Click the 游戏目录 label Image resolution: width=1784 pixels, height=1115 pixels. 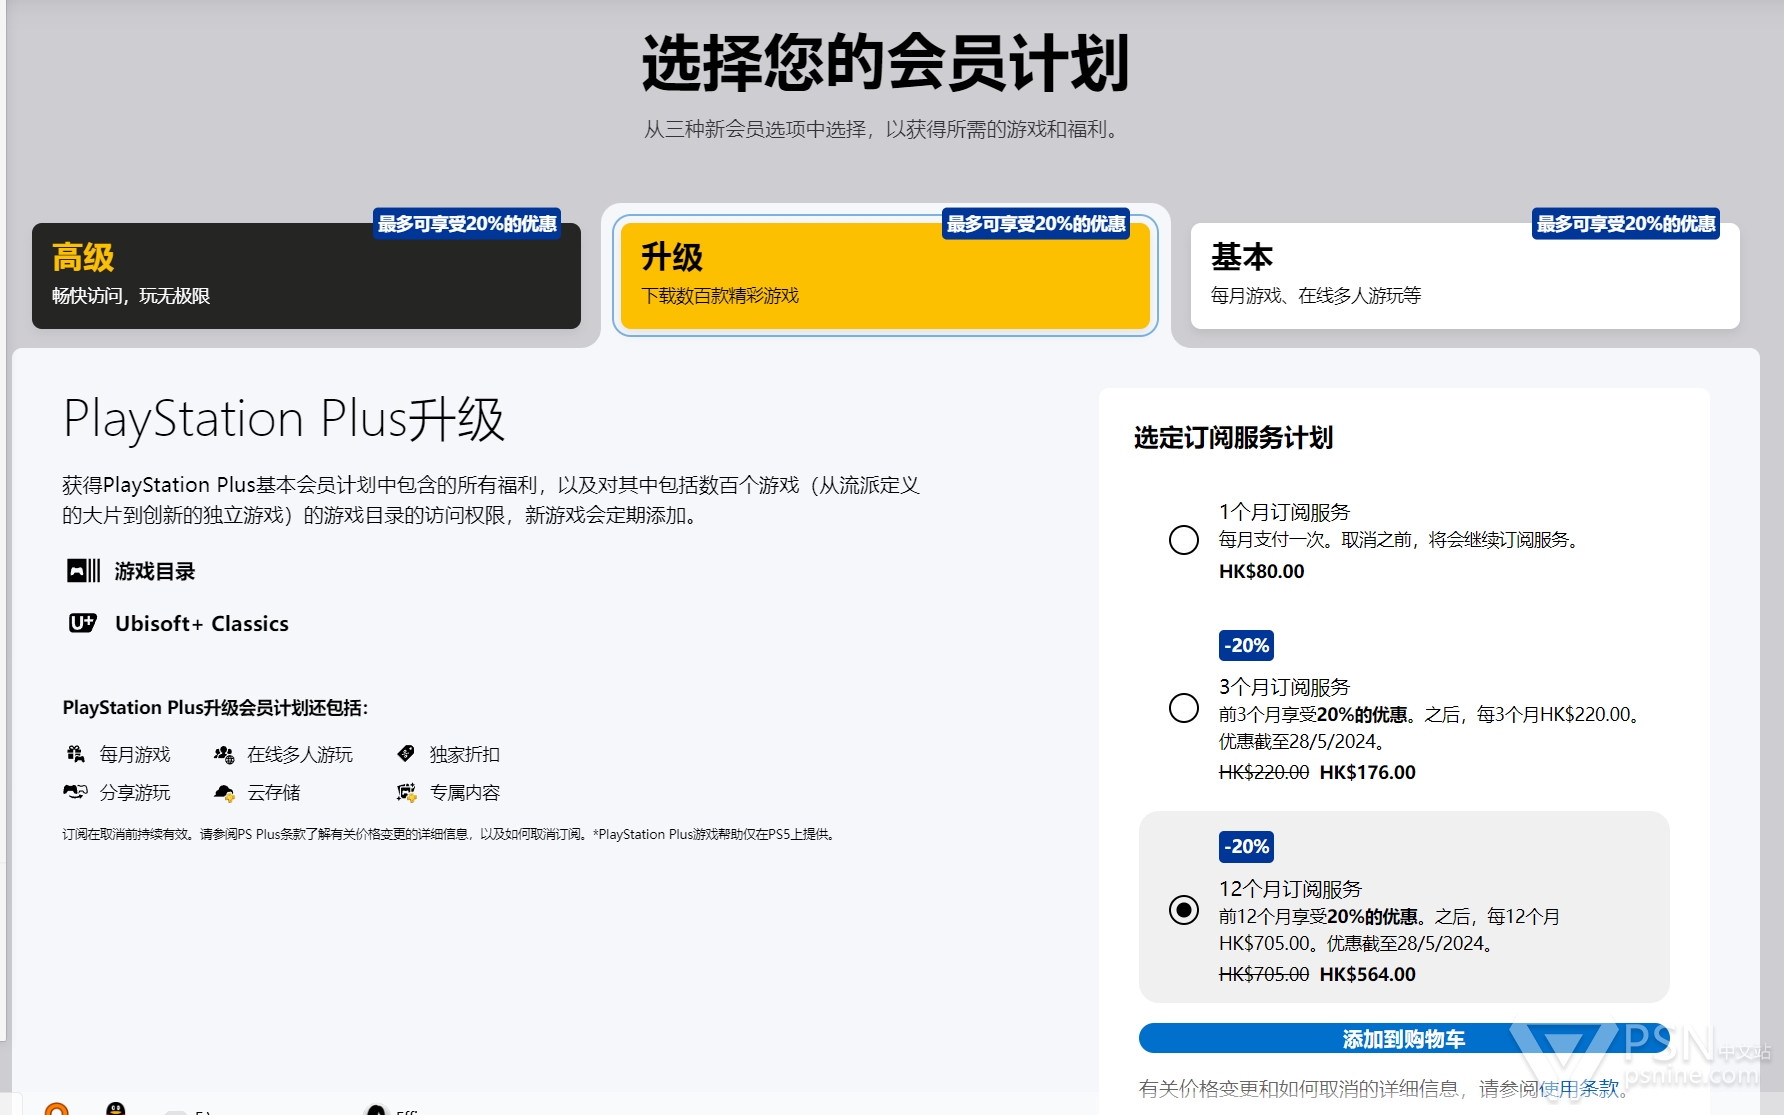point(155,571)
